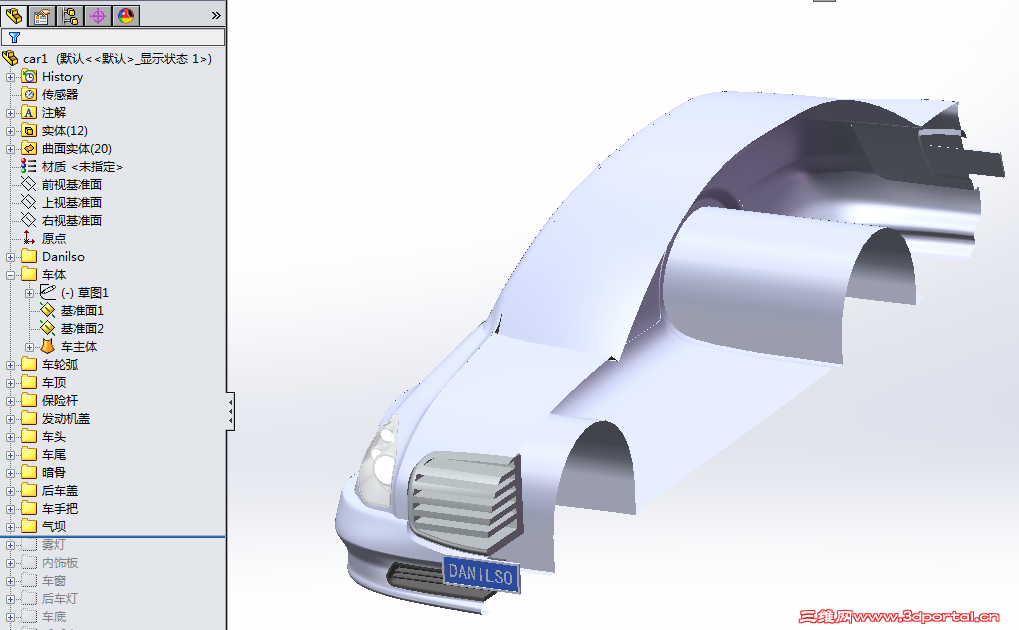The image size is (1019, 630).
Task: Expand the 实体(12) folder
Action: click(x=10, y=131)
